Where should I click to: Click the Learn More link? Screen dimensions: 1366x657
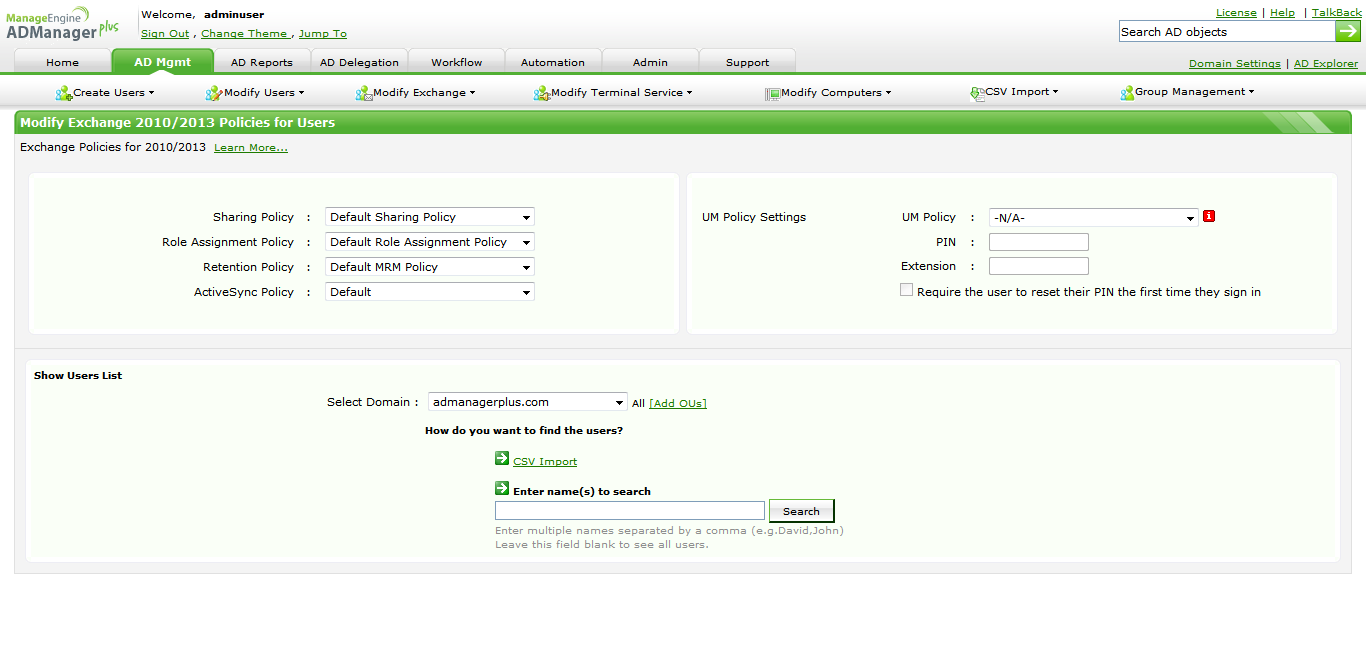[x=250, y=148]
